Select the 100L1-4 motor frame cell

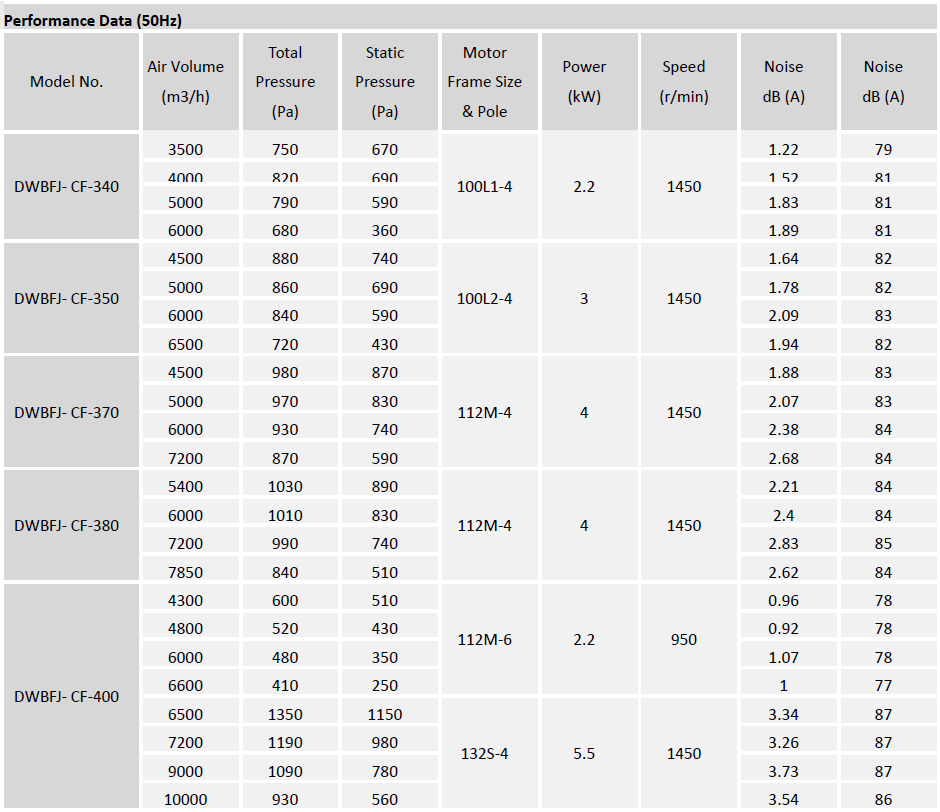point(484,187)
